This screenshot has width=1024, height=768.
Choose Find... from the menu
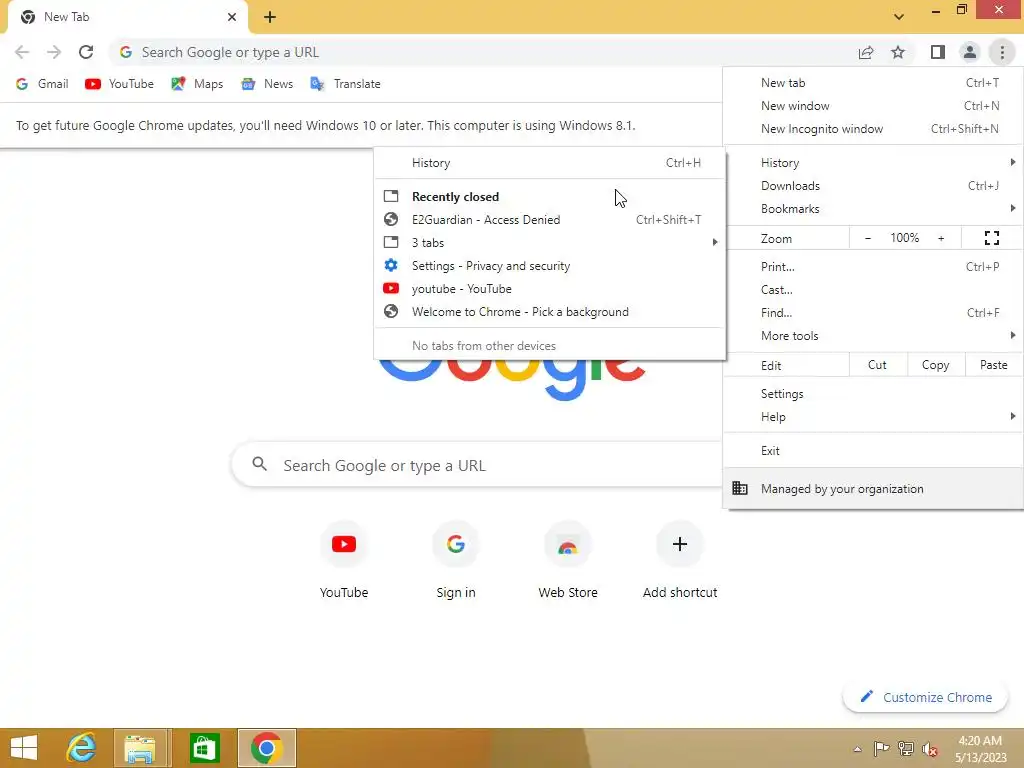click(x=873, y=312)
